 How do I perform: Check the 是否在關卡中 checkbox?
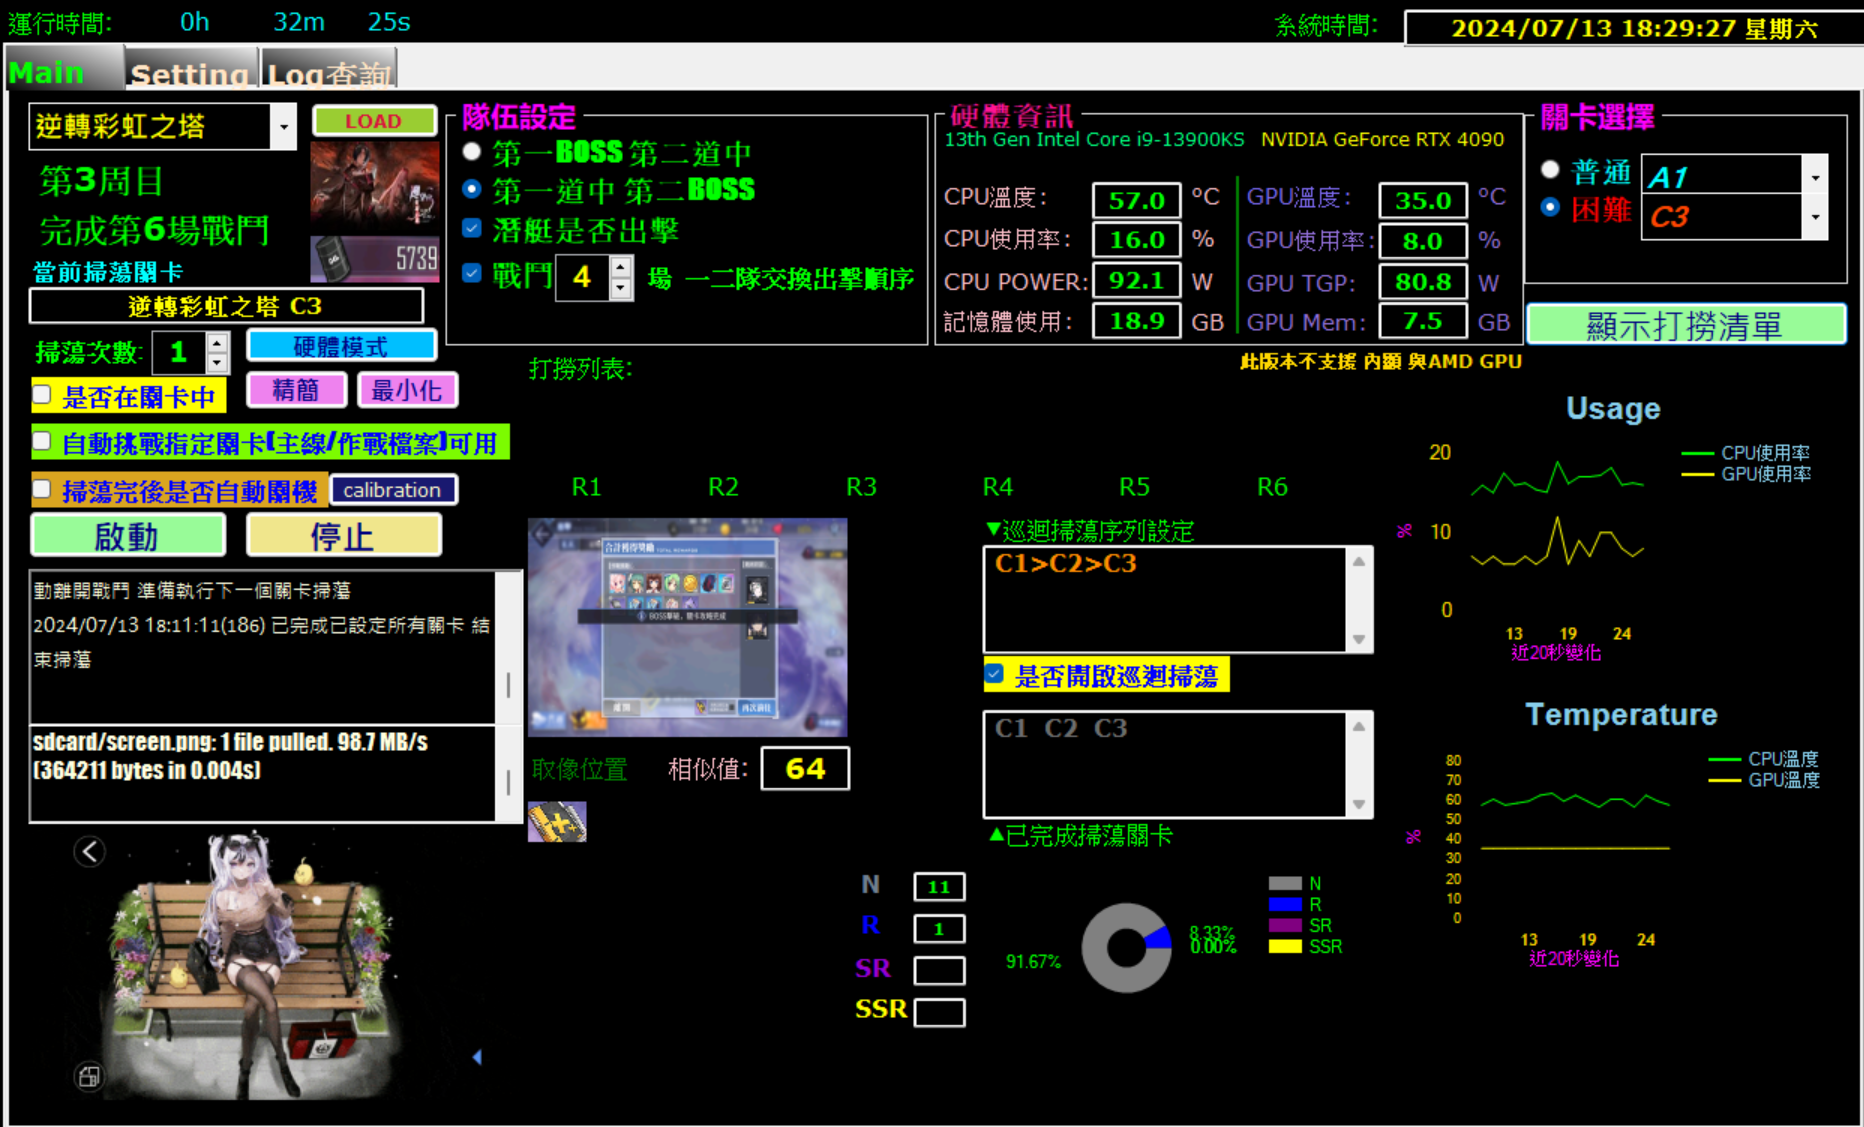pyautogui.click(x=42, y=395)
